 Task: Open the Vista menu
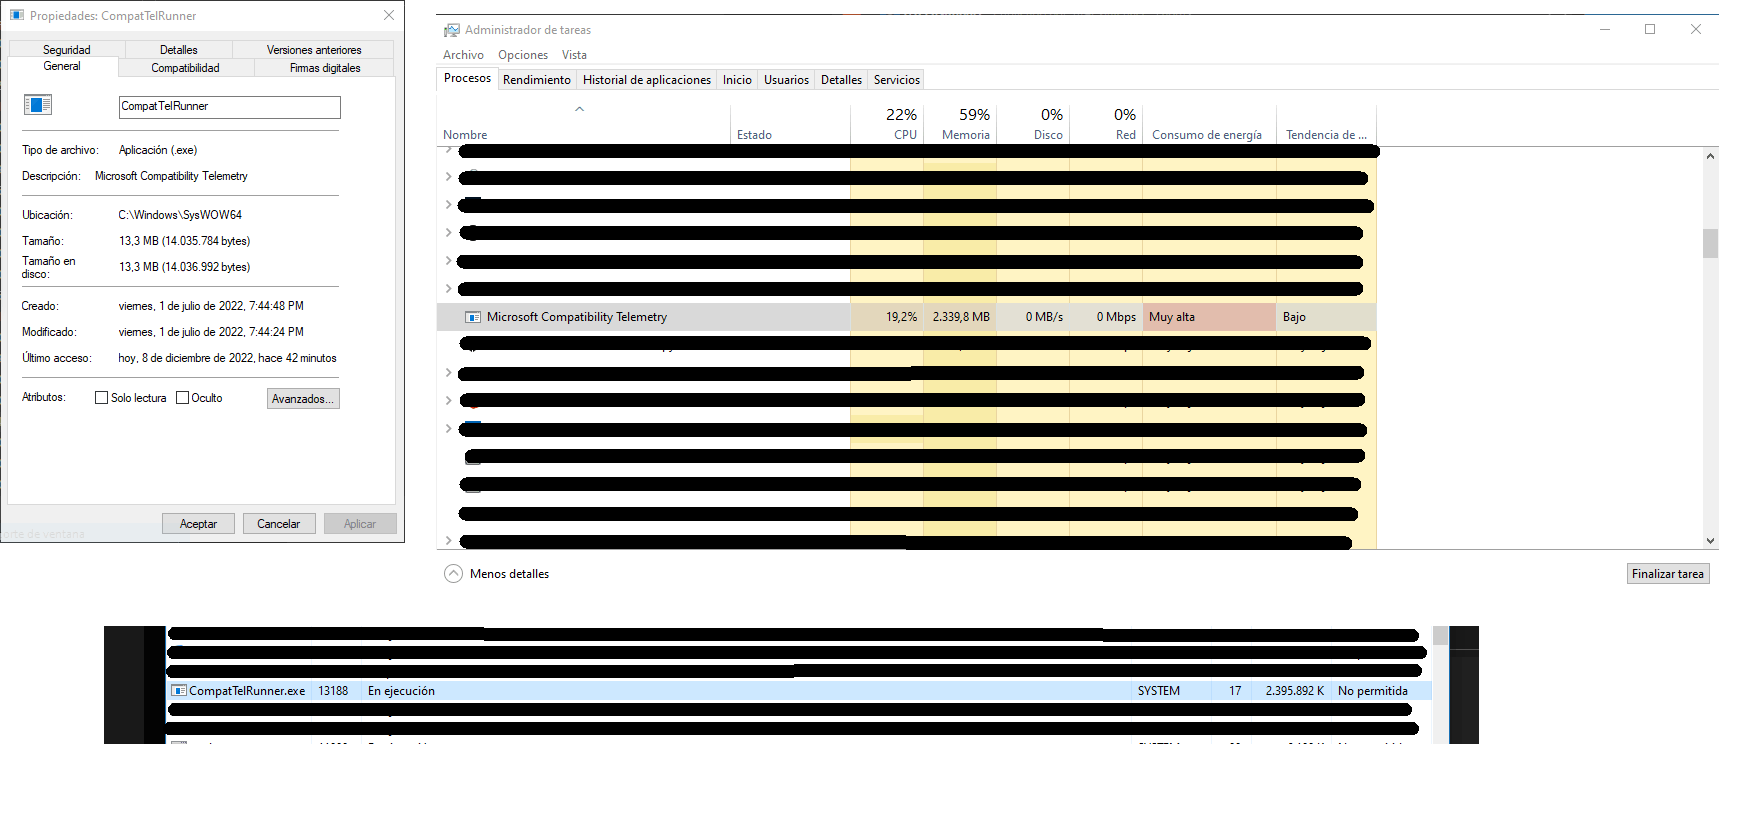tap(574, 55)
